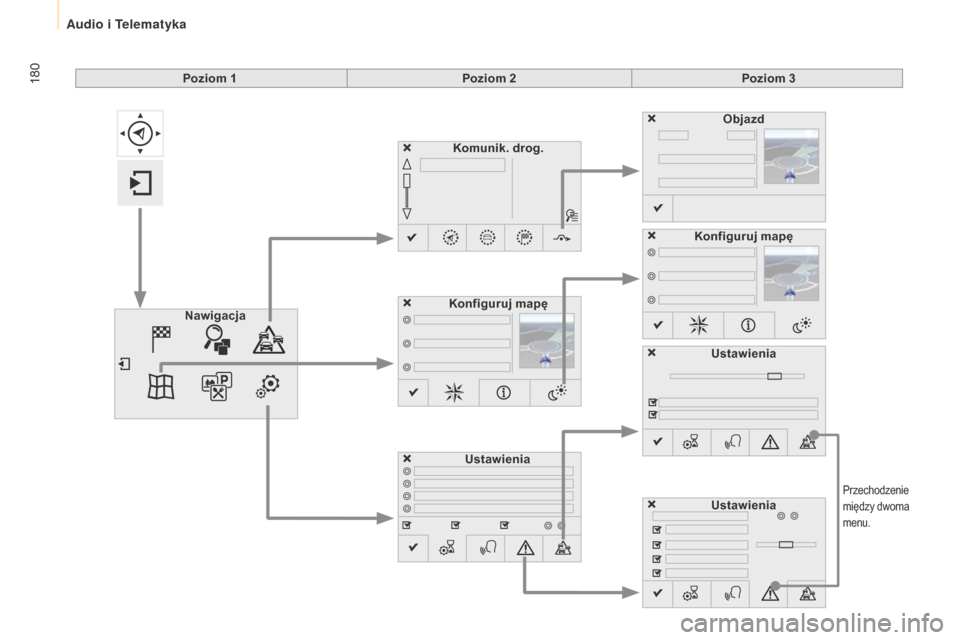Close the lower level 3 Ustawienia panel
The image size is (960, 640).
pyautogui.click(x=651, y=504)
